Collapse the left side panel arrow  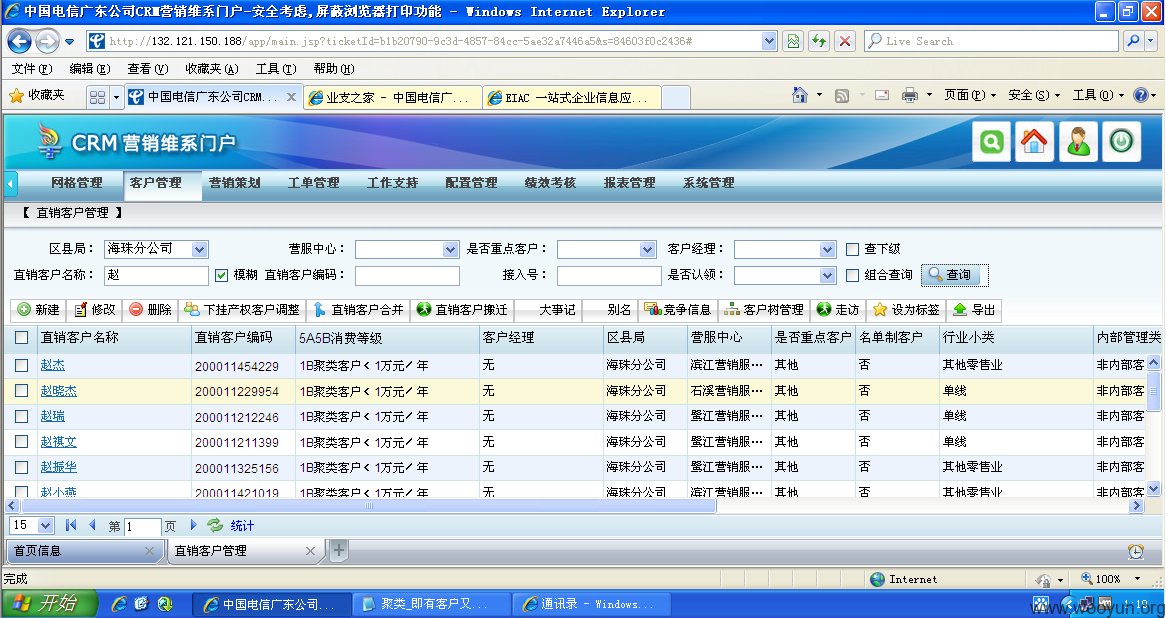pos(10,183)
